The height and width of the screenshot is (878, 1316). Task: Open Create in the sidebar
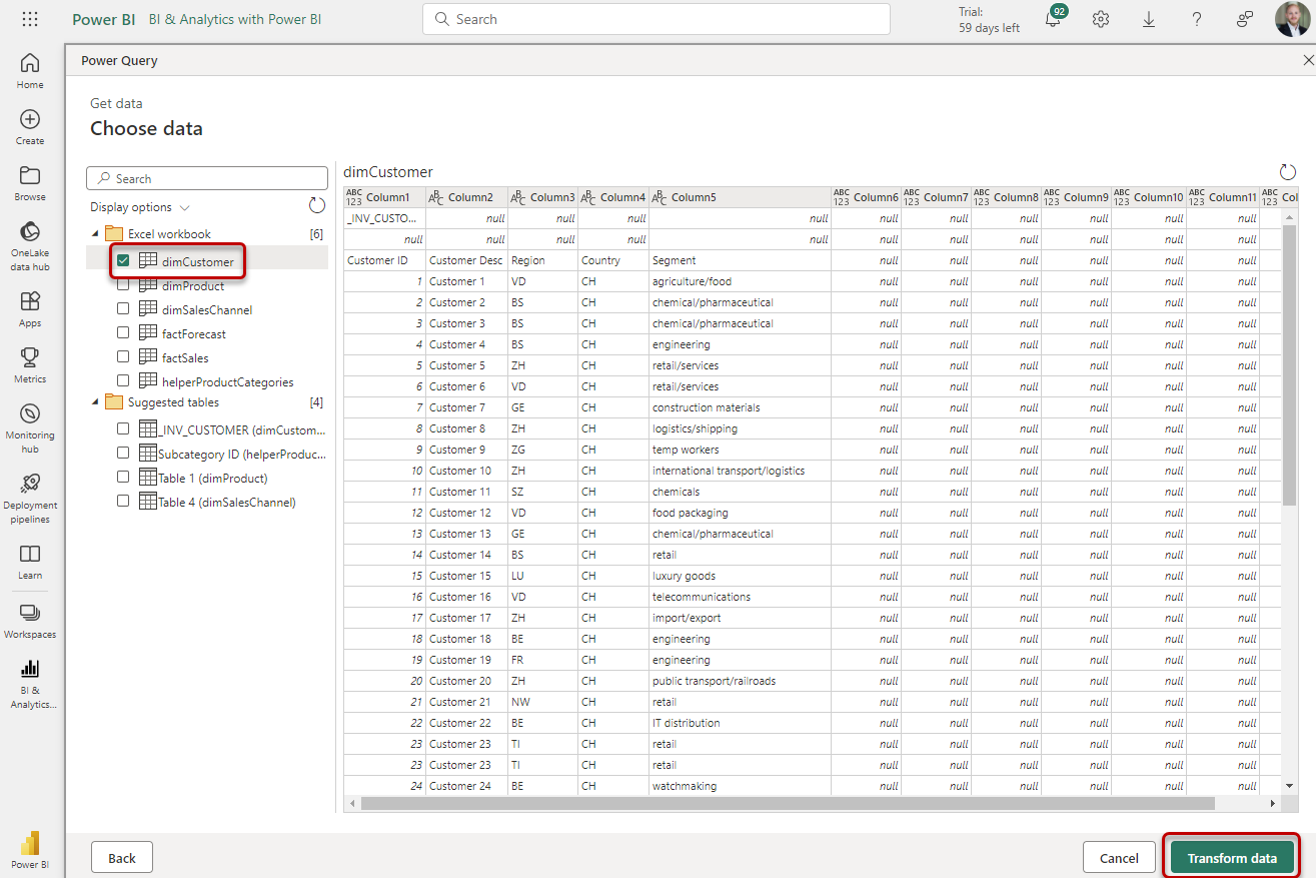[x=30, y=126]
